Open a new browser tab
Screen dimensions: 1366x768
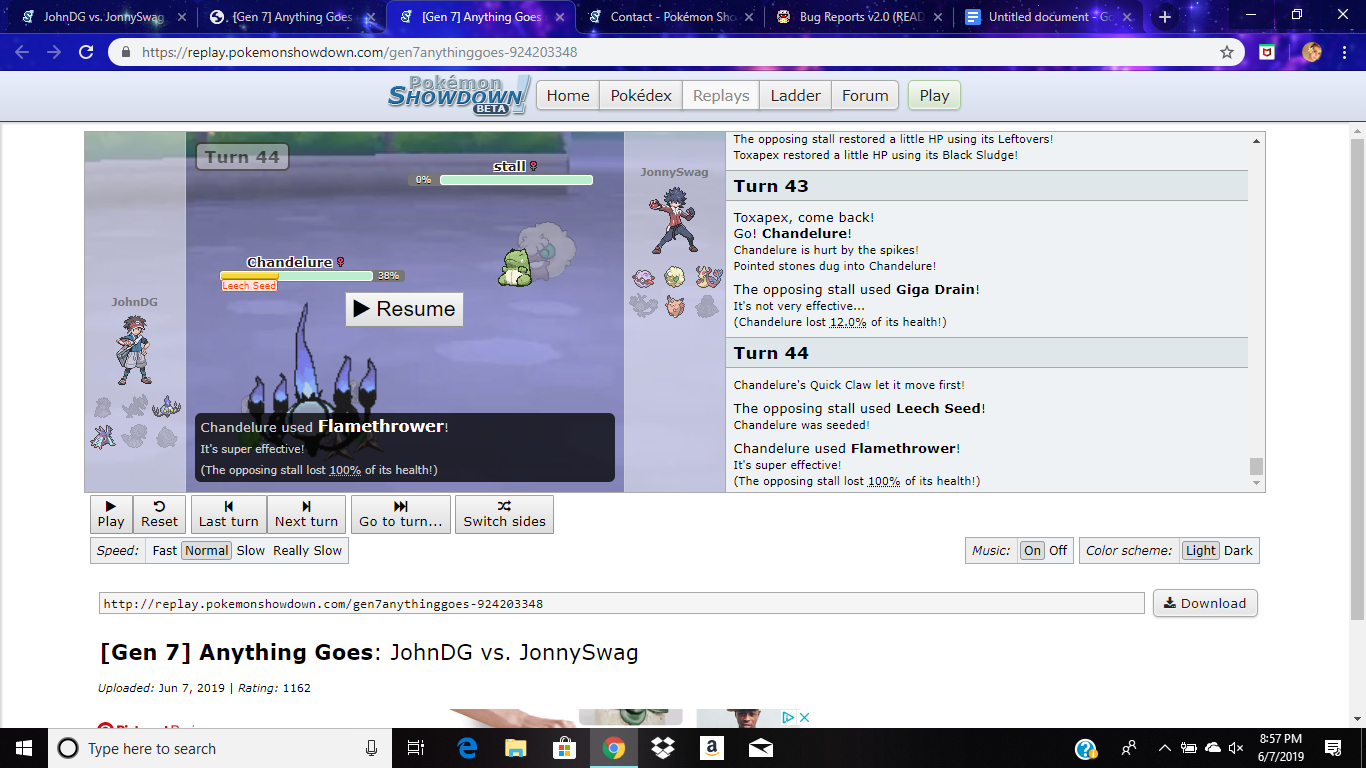[1164, 17]
